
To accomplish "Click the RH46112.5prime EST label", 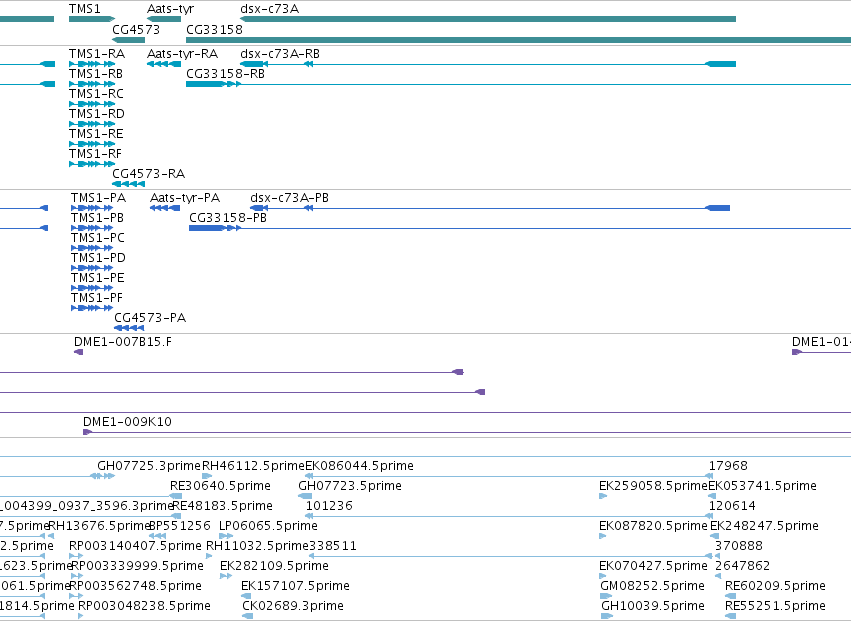I will [253, 466].
